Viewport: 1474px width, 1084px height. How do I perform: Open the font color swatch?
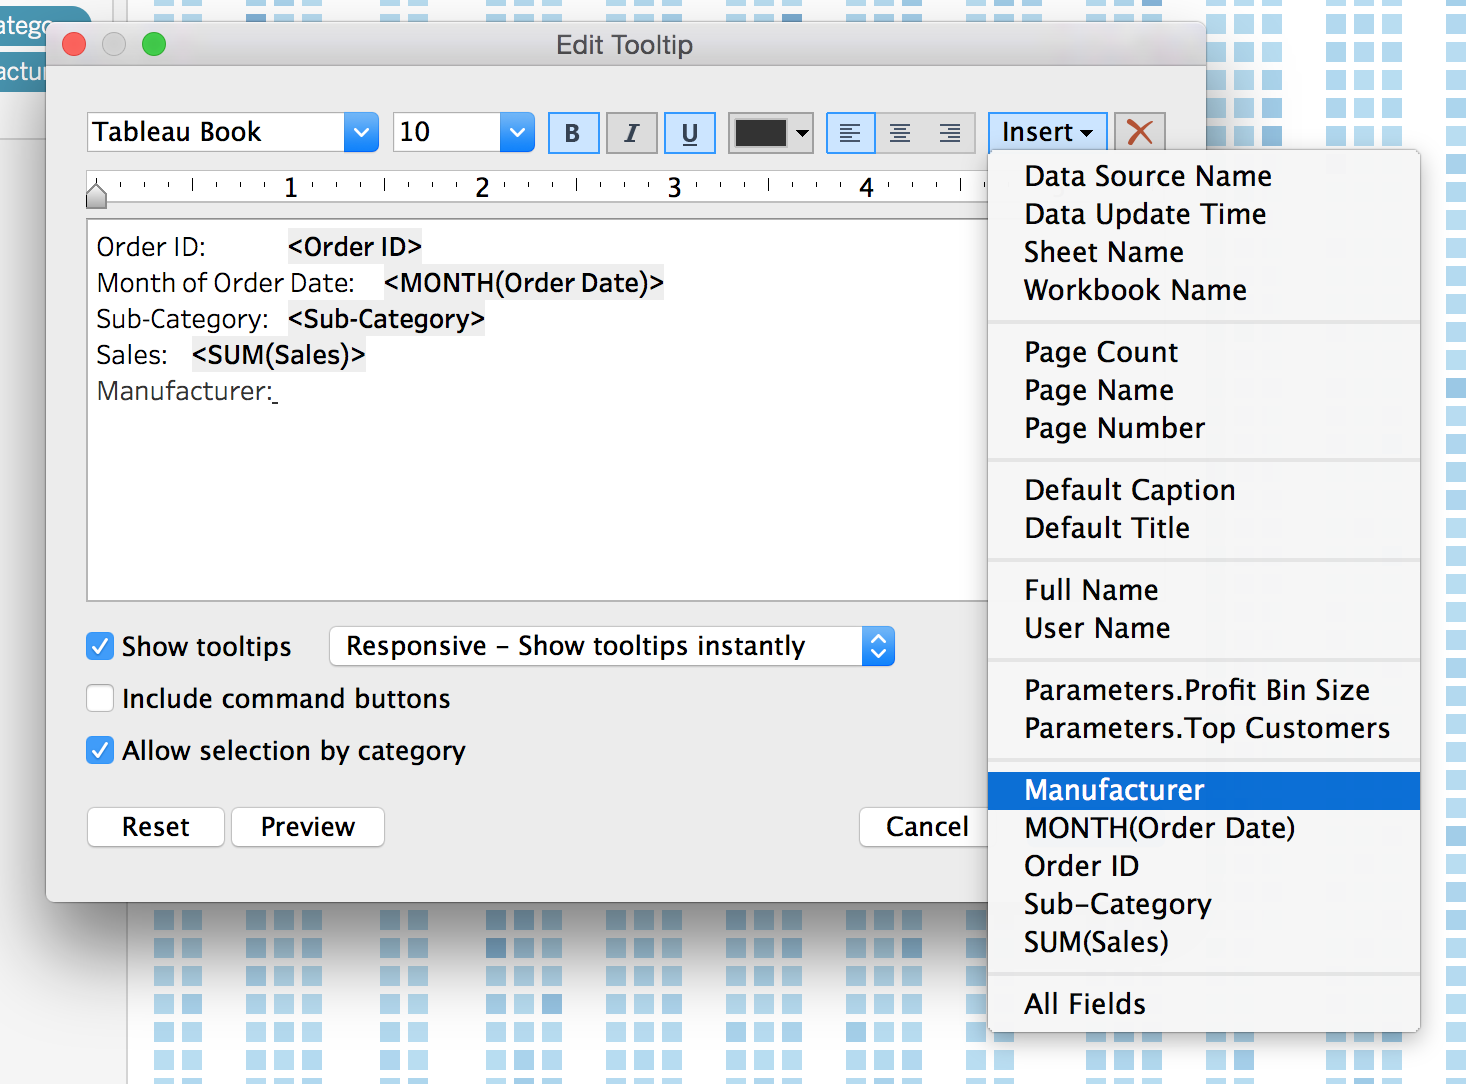tap(761, 133)
